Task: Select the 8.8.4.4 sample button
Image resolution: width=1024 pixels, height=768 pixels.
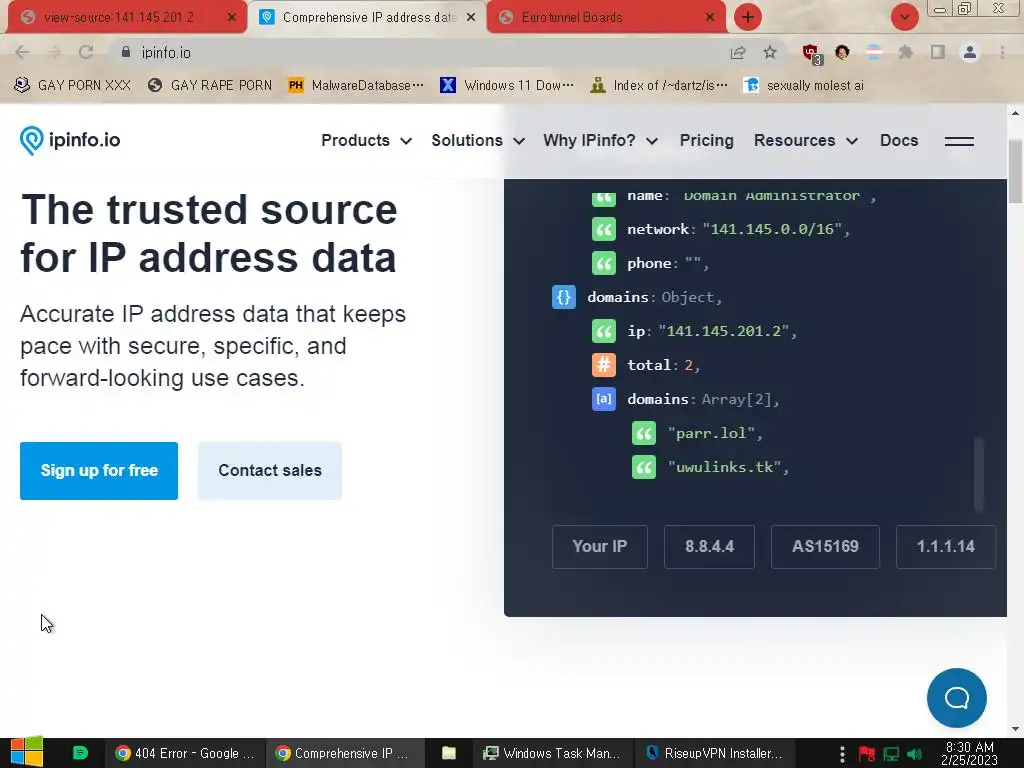Action: coord(709,547)
